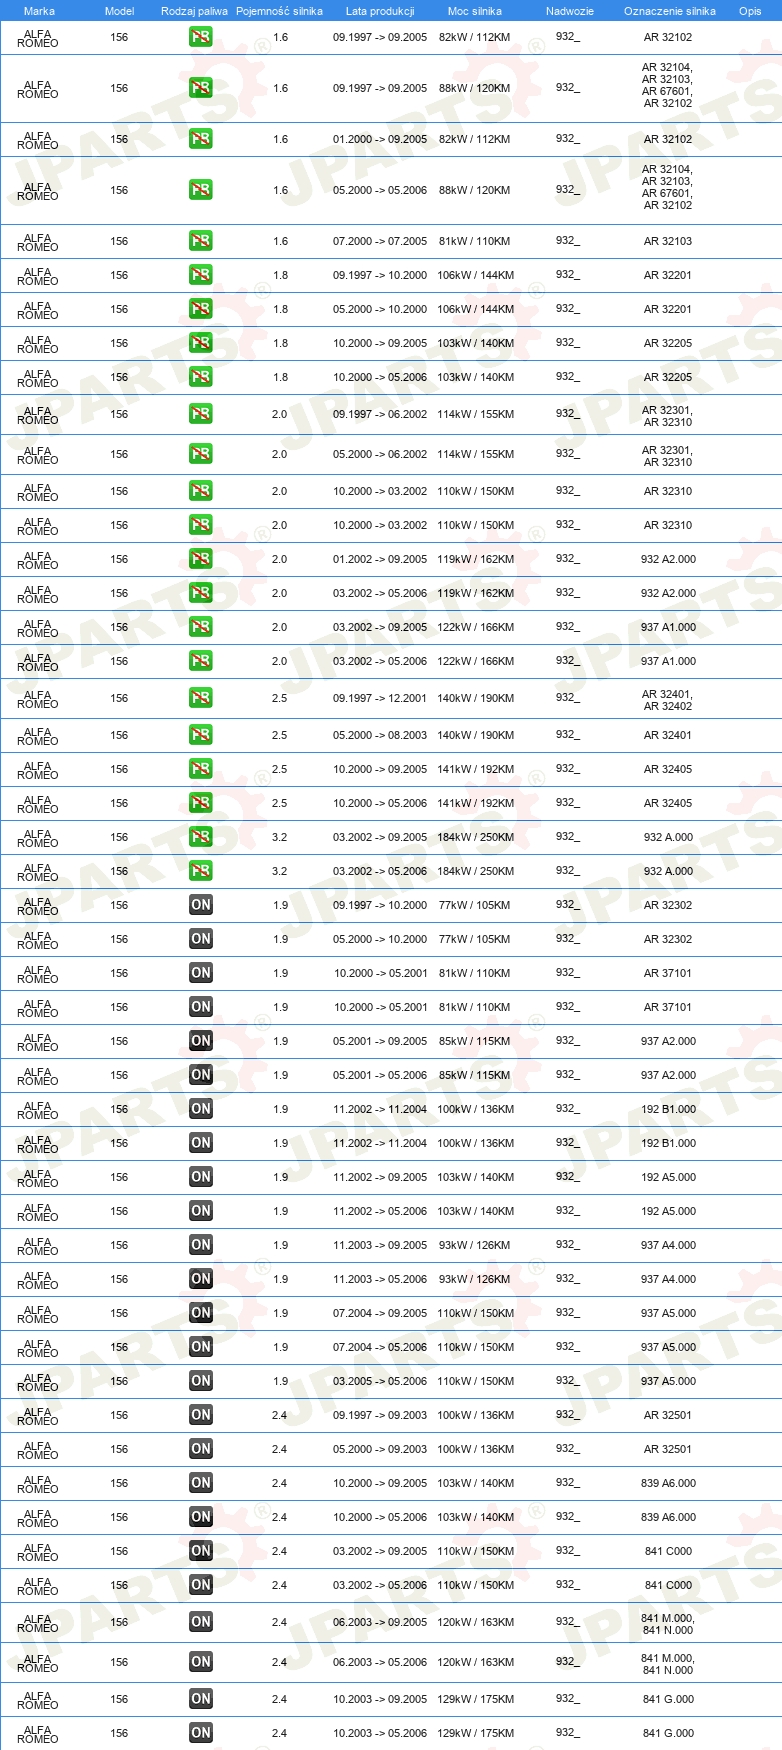This screenshot has height=1750, width=782.
Task: Select ON icon in 1.9 05.2001 -> 05.2006 row
Action: tap(201, 1075)
